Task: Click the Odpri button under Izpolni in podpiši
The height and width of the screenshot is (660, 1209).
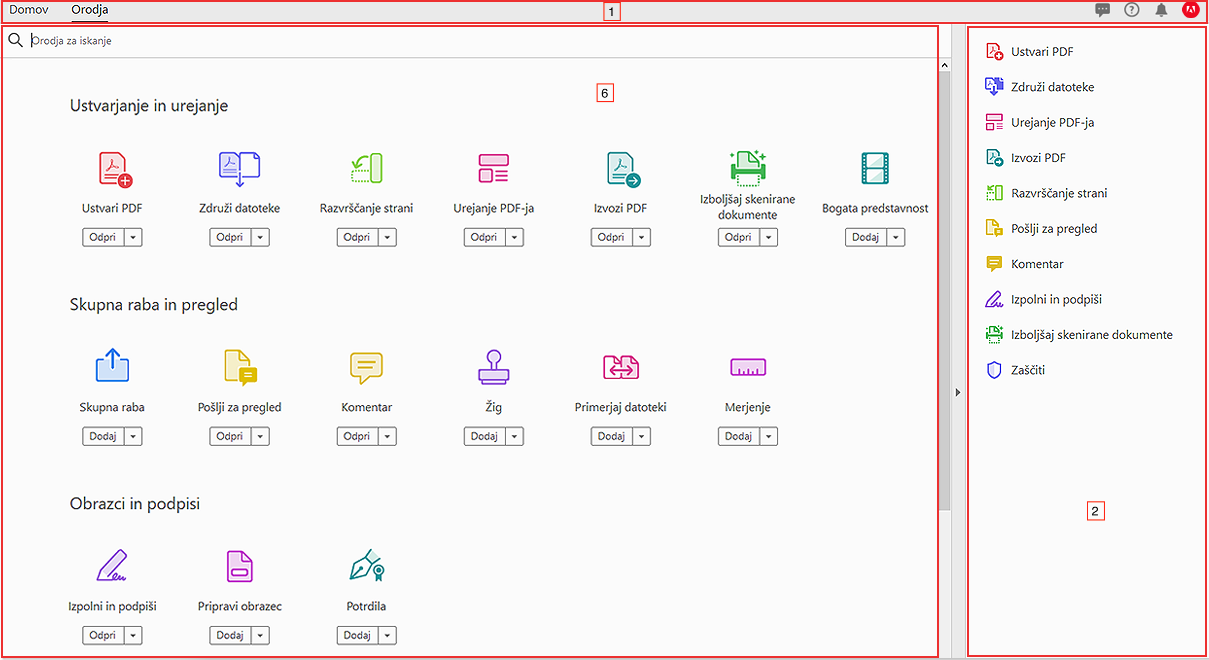Action: tap(103, 636)
